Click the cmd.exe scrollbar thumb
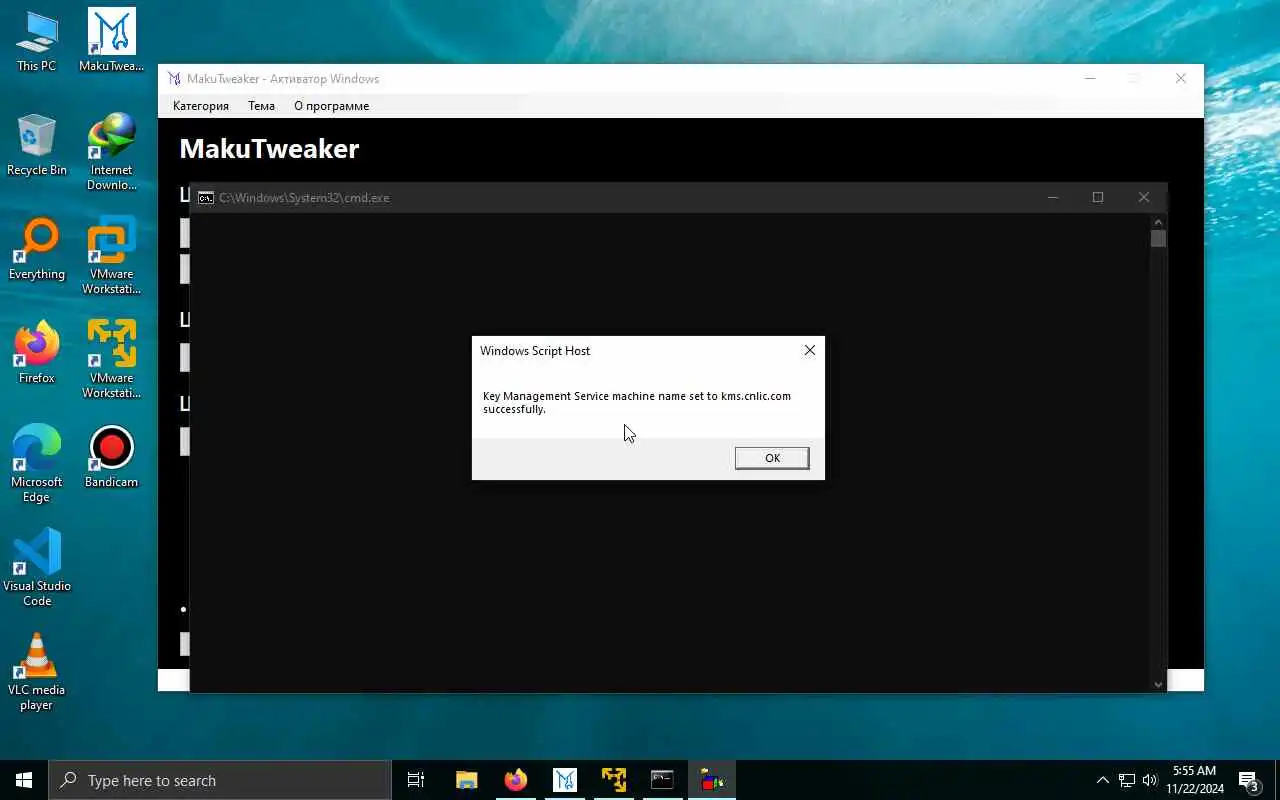 coord(1158,238)
